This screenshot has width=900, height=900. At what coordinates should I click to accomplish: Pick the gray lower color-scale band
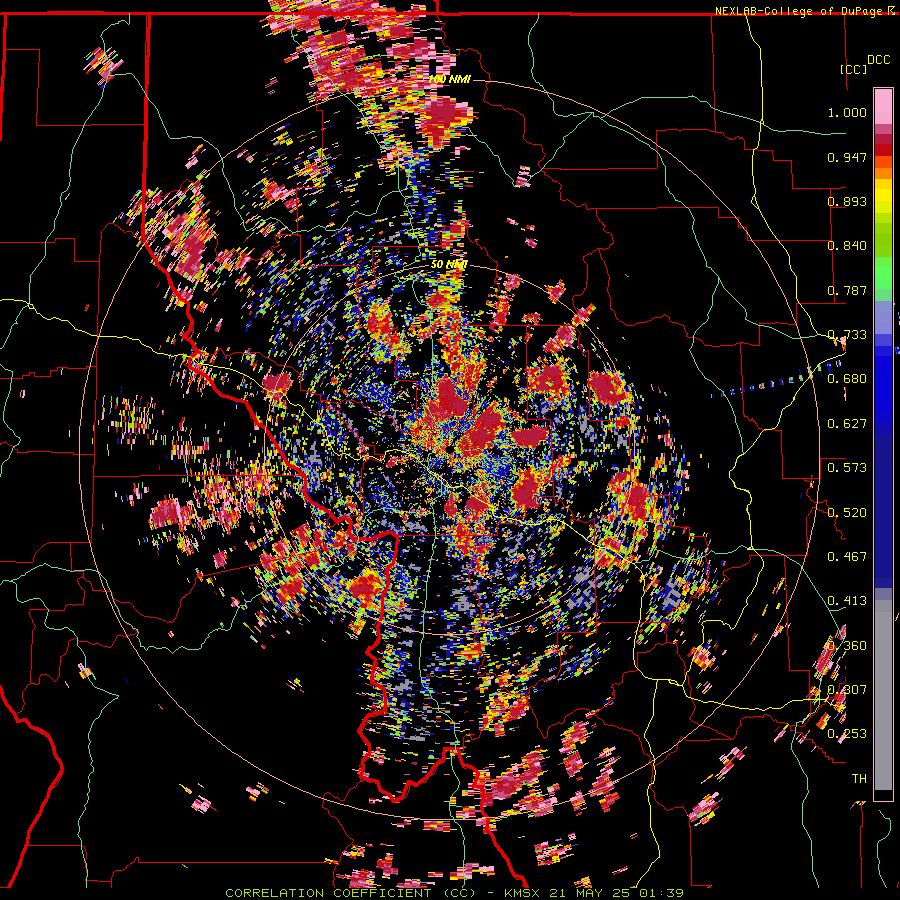point(883,695)
